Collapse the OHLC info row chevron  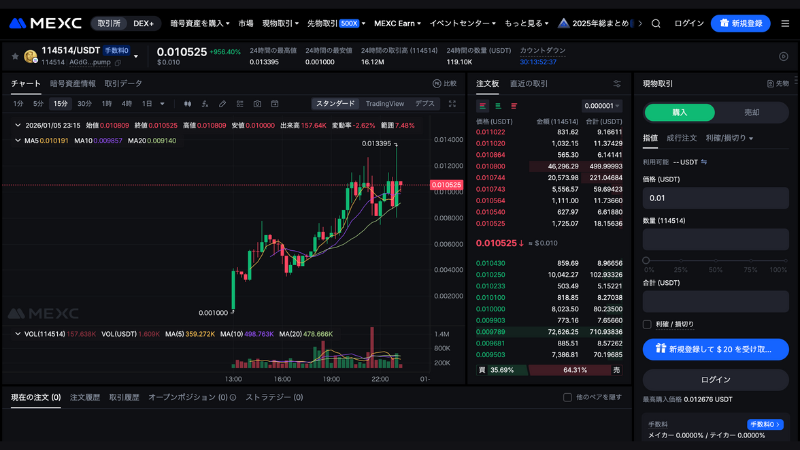[x=18, y=125]
